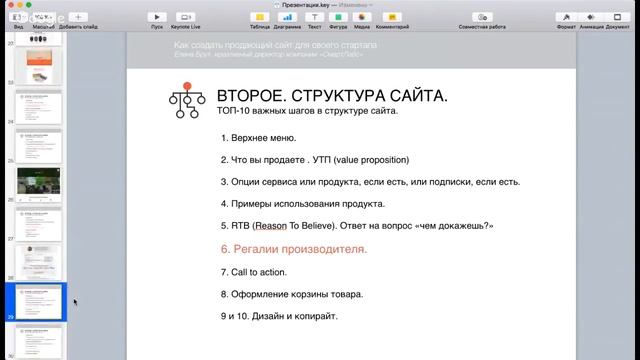Click list item 1. Верхнее меню.
Screen dimensions: 640x360
click(x=258, y=138)
